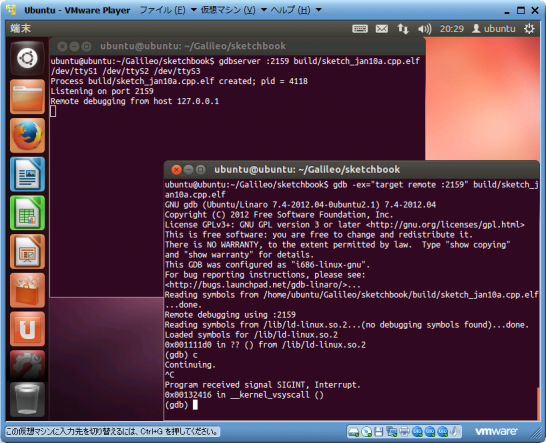Click the front terminal title bar text

307,170
